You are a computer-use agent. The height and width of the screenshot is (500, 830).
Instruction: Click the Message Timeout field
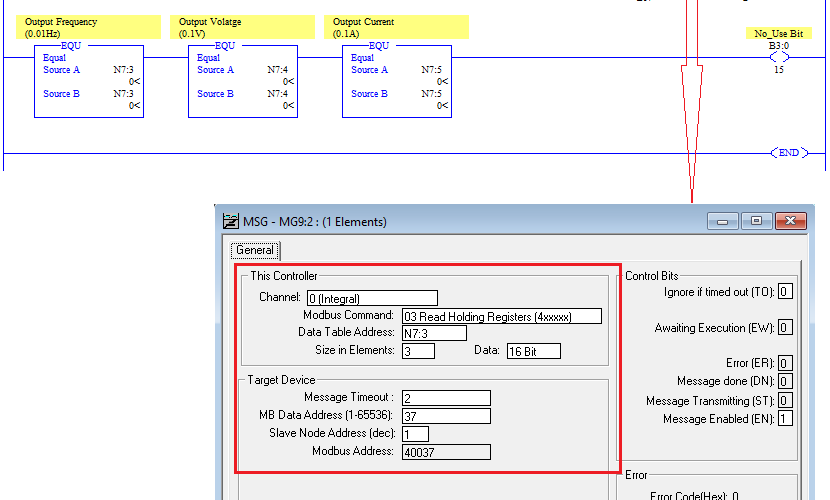pyautogui.click(x=446, y=398)
